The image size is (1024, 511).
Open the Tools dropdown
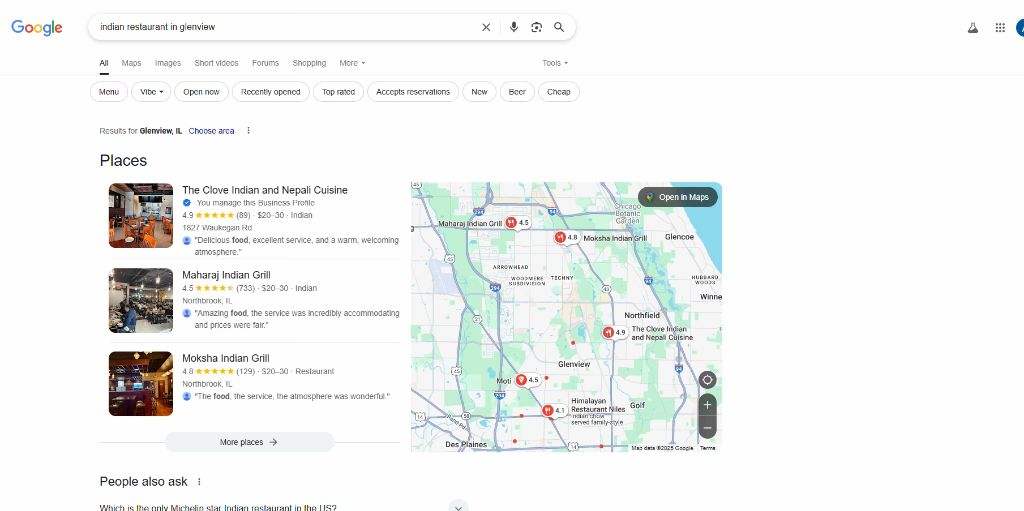tap(555, 63)
